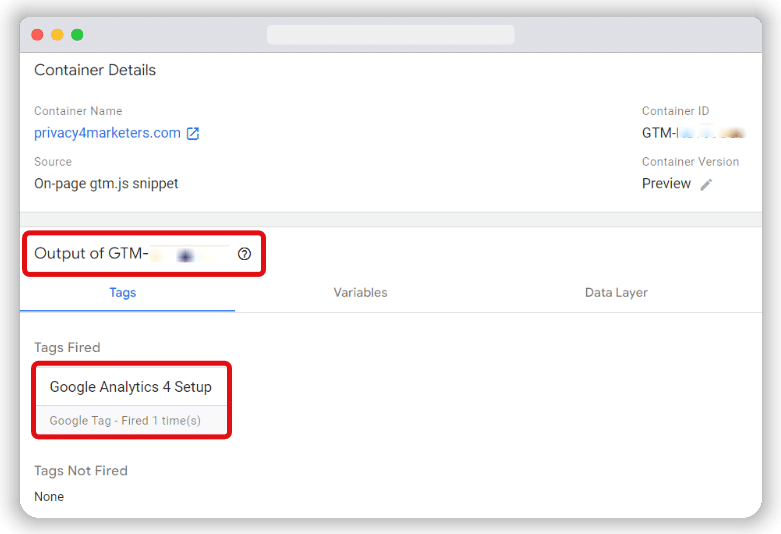Click the browser address bar
The height and width of the screenshot is (534, 781).
(390, 35)
